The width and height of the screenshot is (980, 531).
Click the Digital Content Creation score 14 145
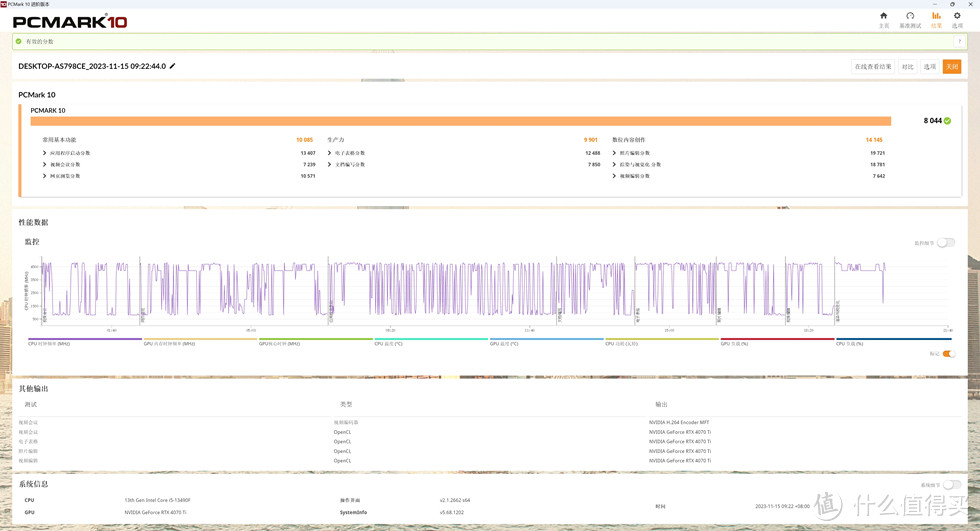coord(874,140)
